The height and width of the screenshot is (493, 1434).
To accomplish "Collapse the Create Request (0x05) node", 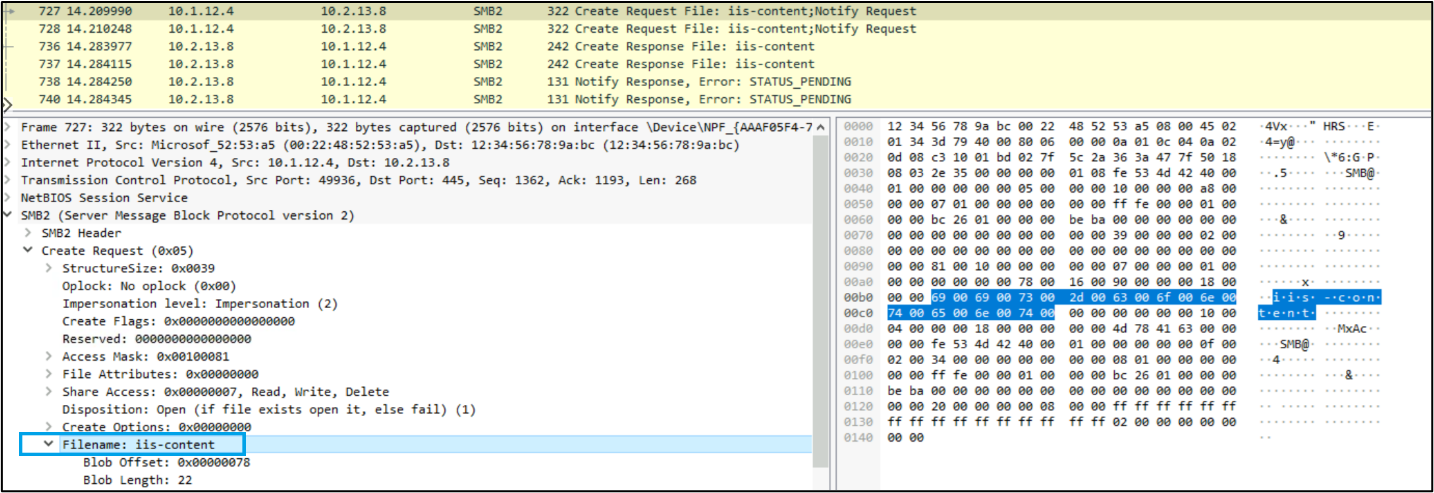I will [x=28, y=251].
